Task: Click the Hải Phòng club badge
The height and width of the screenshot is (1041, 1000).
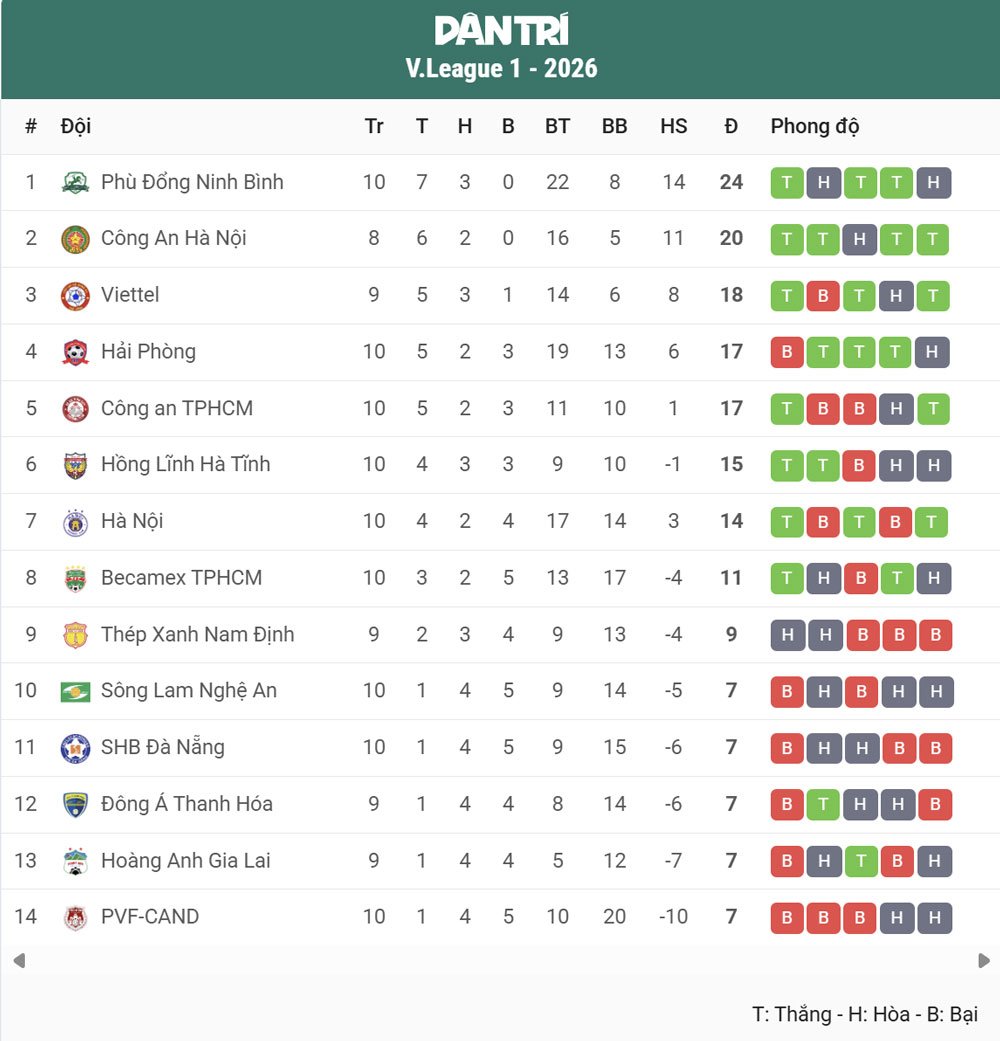Action: click(75, 352)
